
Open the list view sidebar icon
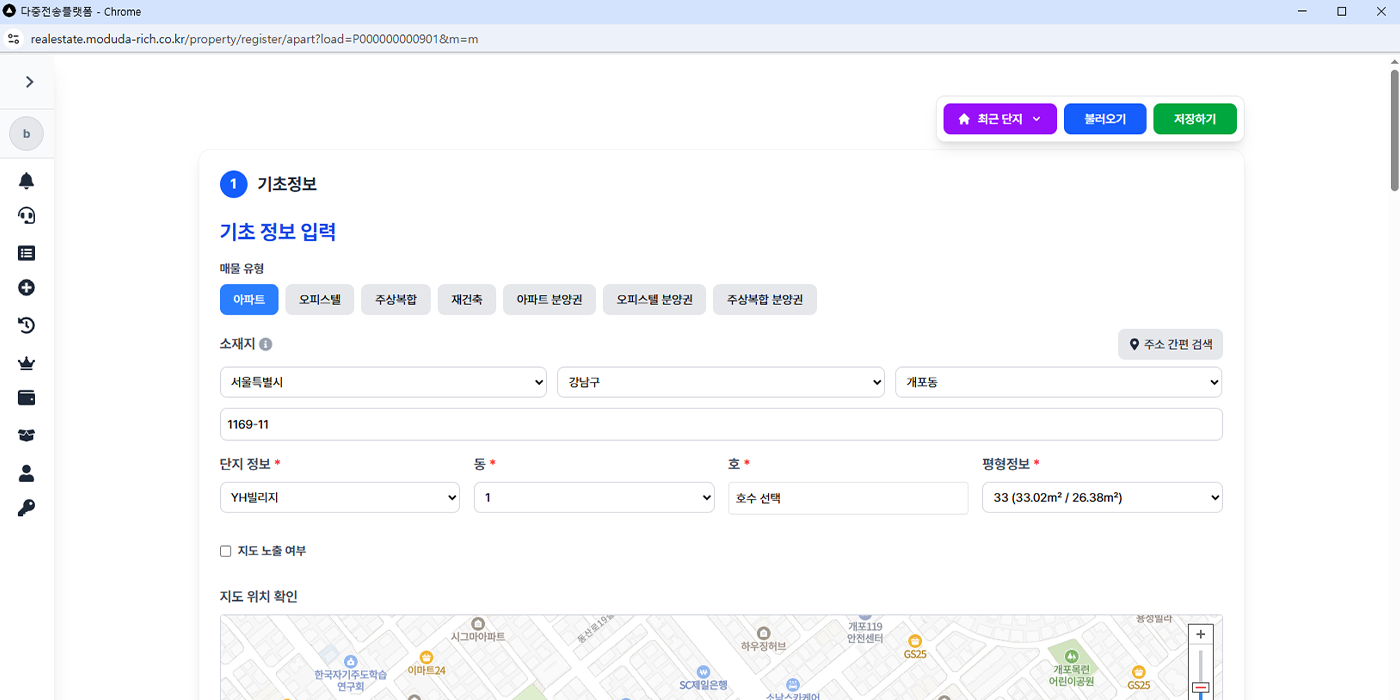tap(27, 253)
